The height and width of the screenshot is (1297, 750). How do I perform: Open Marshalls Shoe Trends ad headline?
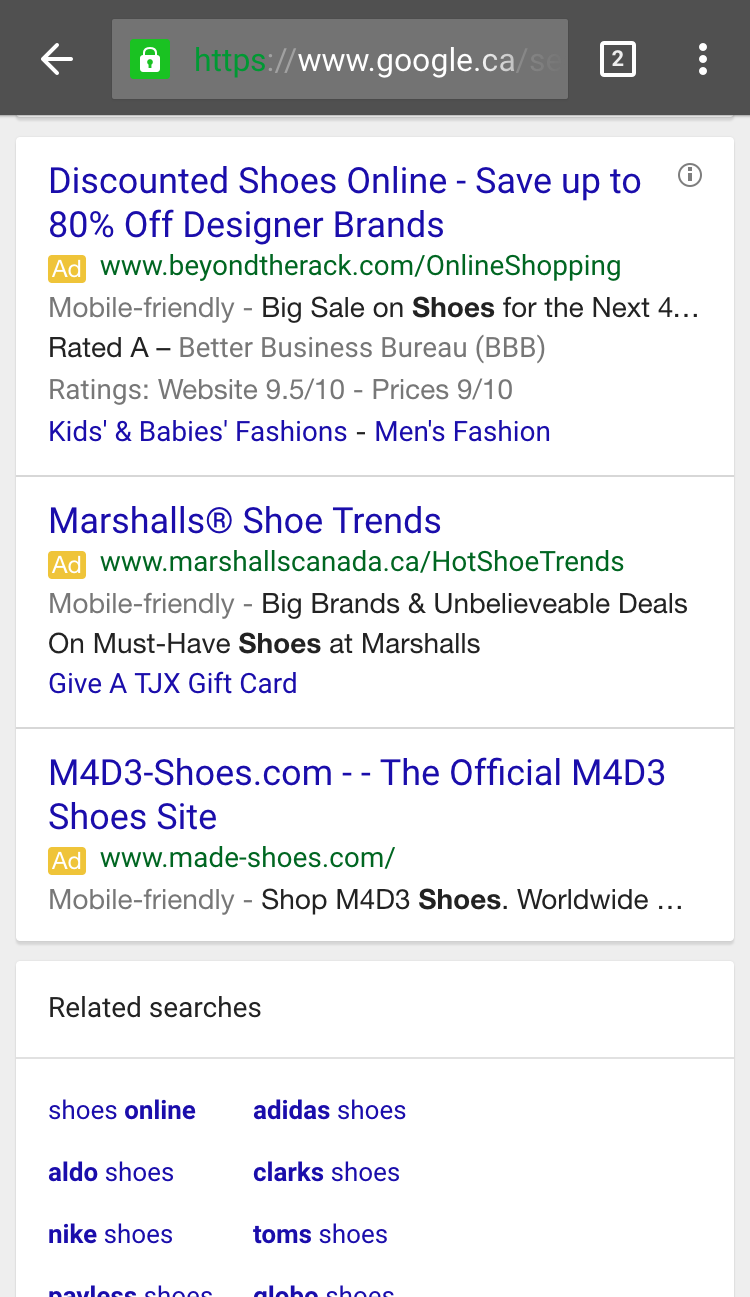pyautogui.click(x=245, y=521)
